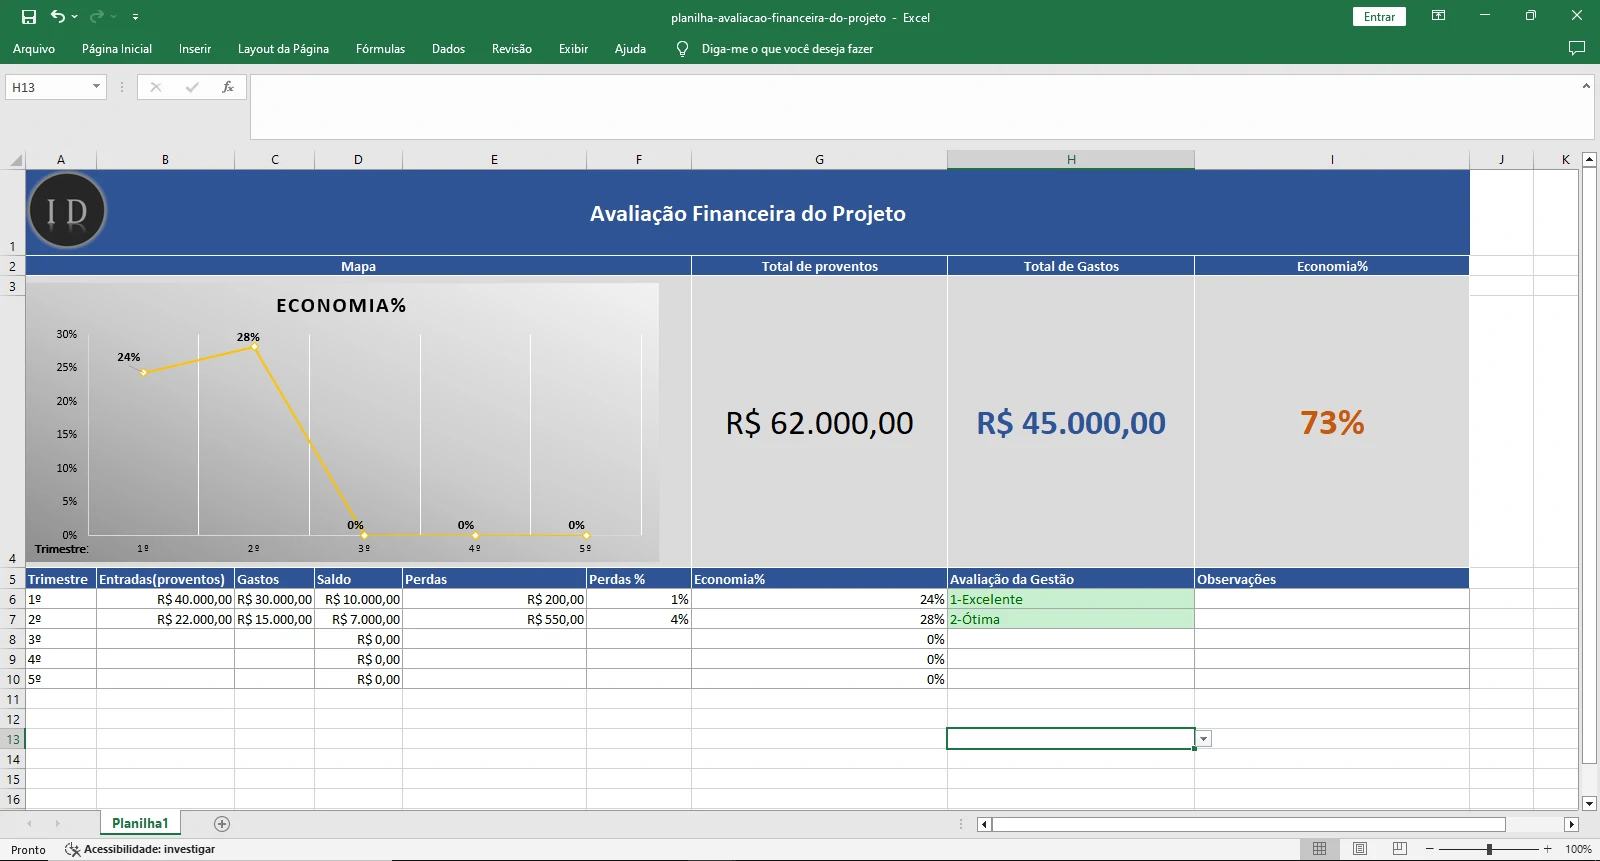Click the Acessibilidade: investigar status text
This screenshot has width=1600, height=861.
(149, 849)
